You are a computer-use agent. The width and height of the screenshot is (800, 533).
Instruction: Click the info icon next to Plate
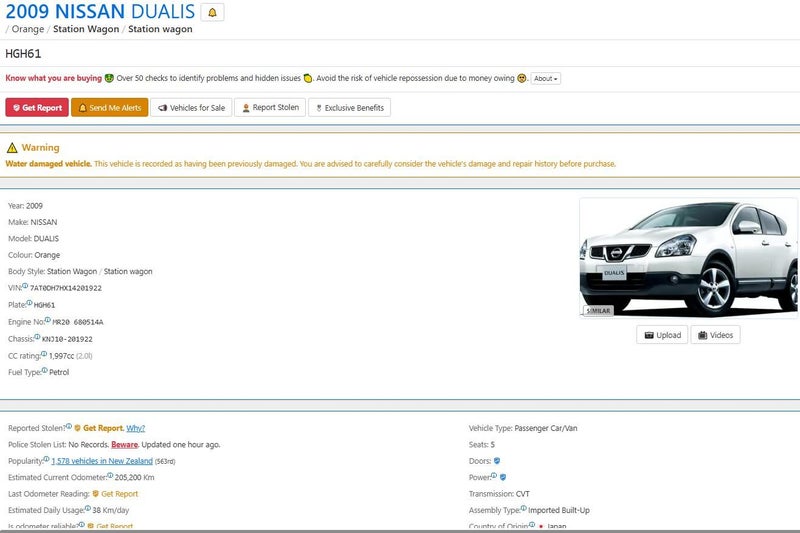pyautogui.click(x=29, y=303)
